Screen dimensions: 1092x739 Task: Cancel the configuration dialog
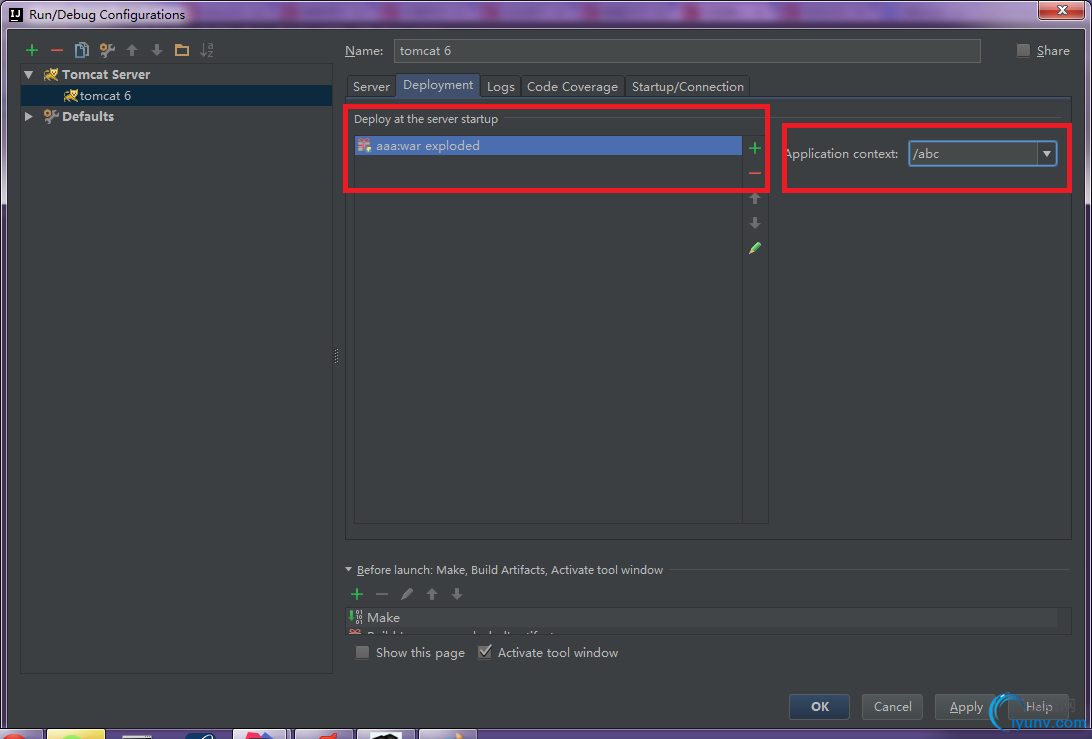tap(892, 706)
